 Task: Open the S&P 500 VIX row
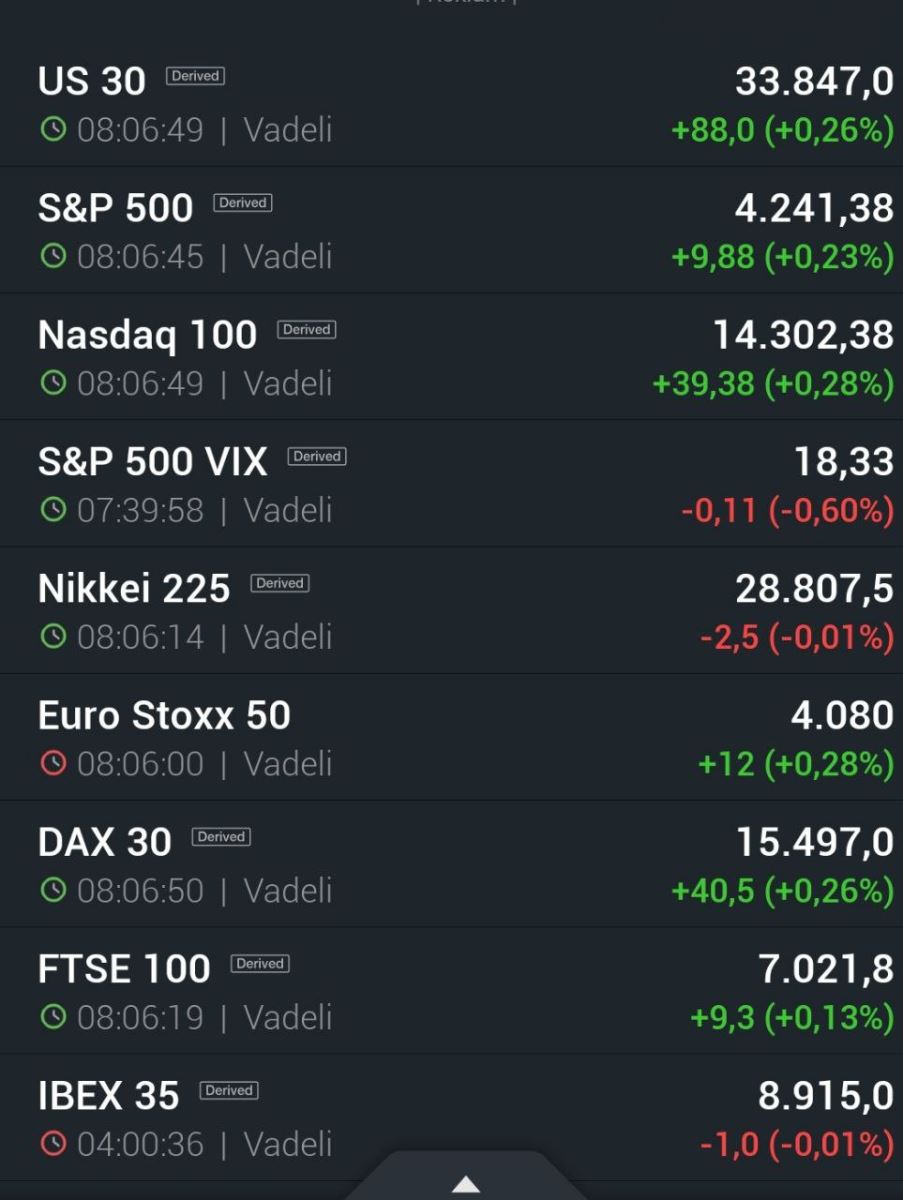[451, 484]
